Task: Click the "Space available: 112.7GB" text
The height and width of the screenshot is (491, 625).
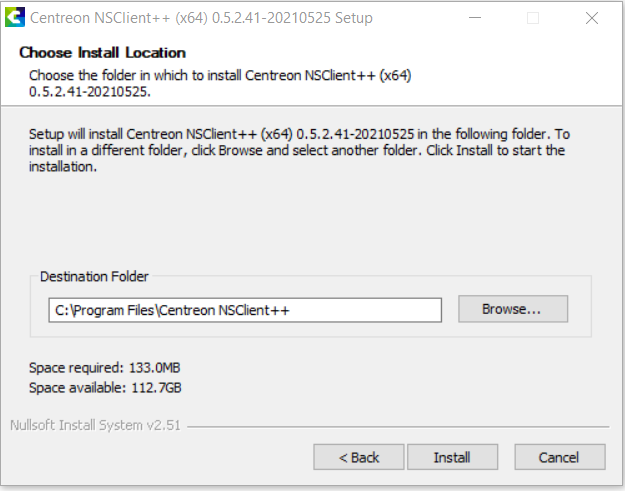Action: pyautogui.click(x=105, y=388)
